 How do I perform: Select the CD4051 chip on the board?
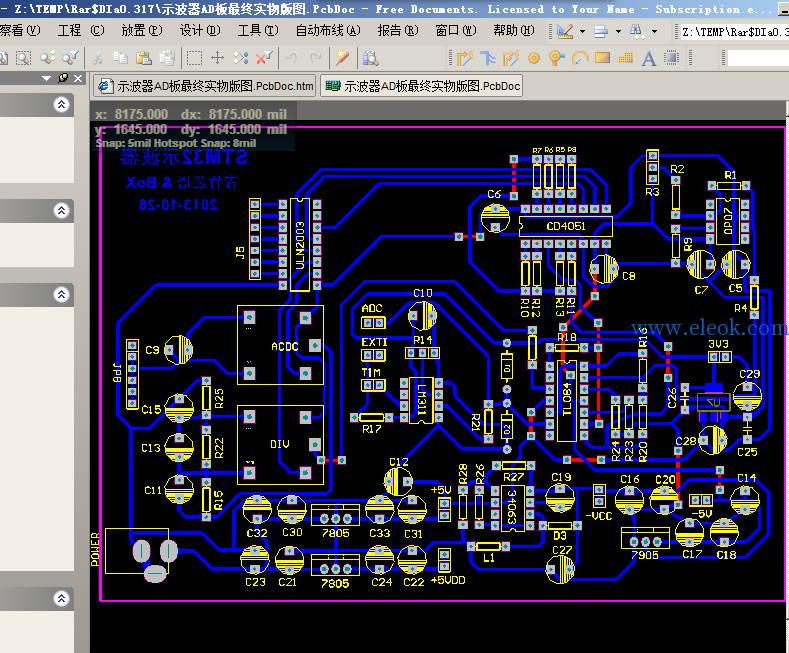566,226
